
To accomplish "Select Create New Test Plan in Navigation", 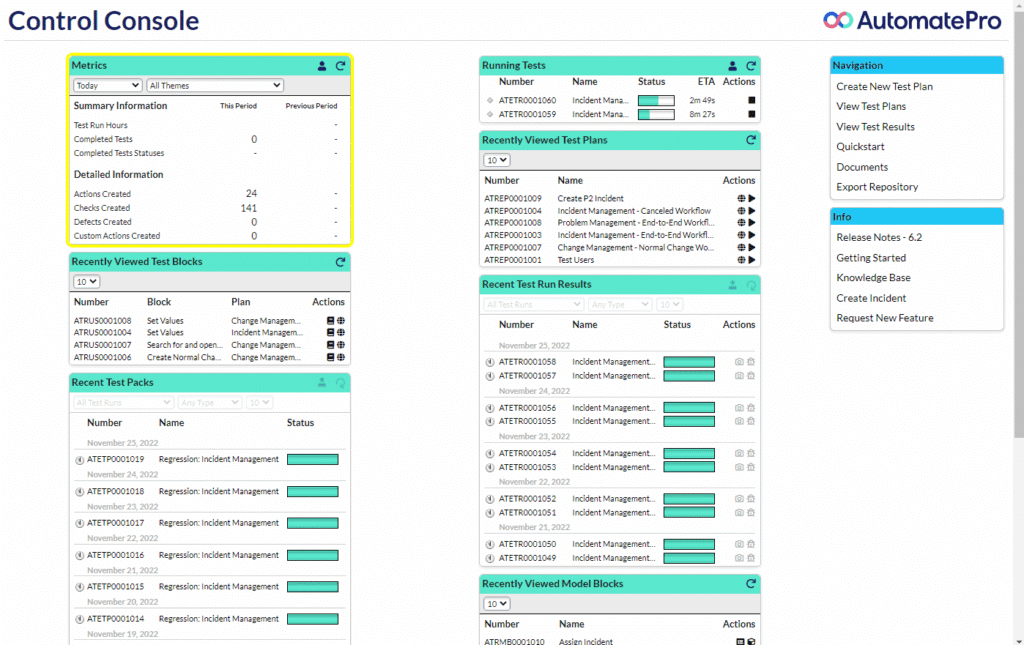I will tap(884, 87).
